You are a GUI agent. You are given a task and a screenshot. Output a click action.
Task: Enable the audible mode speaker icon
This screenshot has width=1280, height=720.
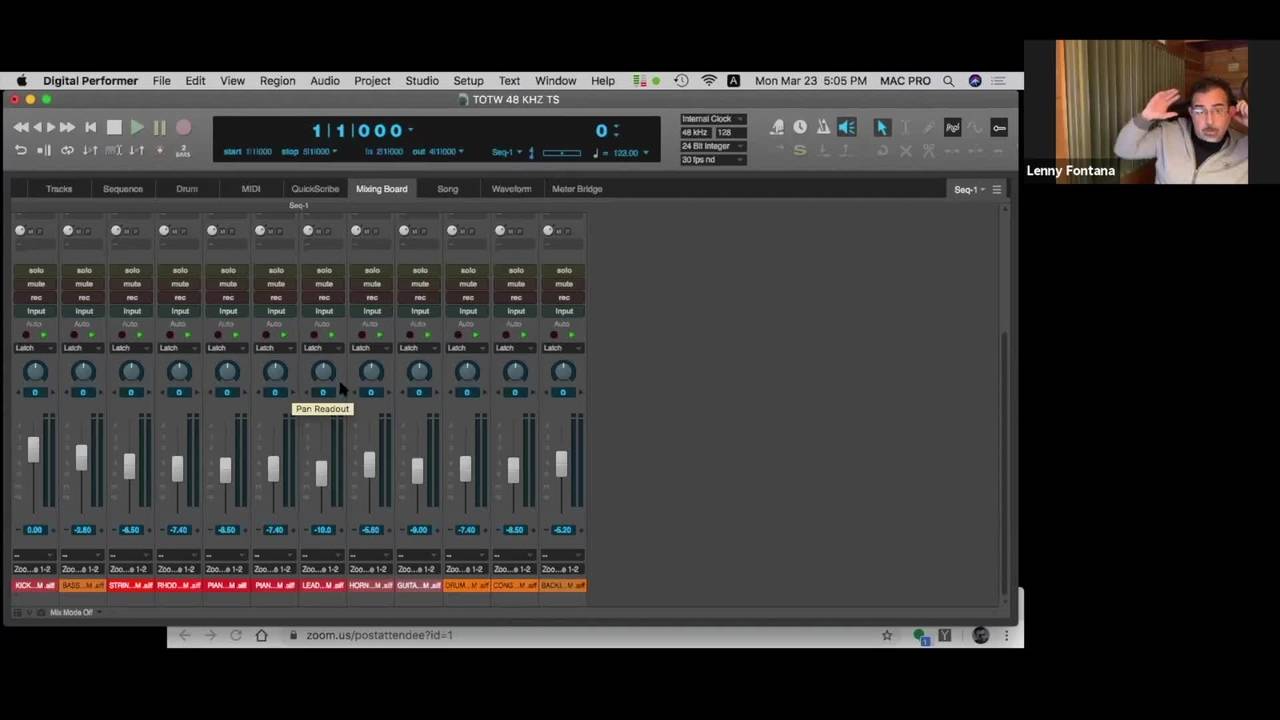[x=846, y=127]
